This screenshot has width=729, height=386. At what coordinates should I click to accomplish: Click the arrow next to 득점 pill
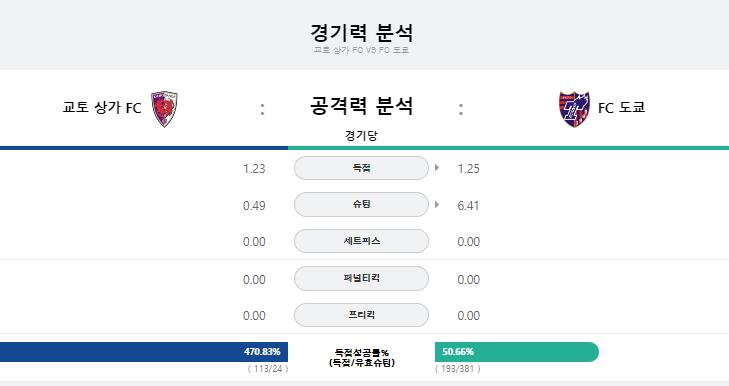[437, 168]
